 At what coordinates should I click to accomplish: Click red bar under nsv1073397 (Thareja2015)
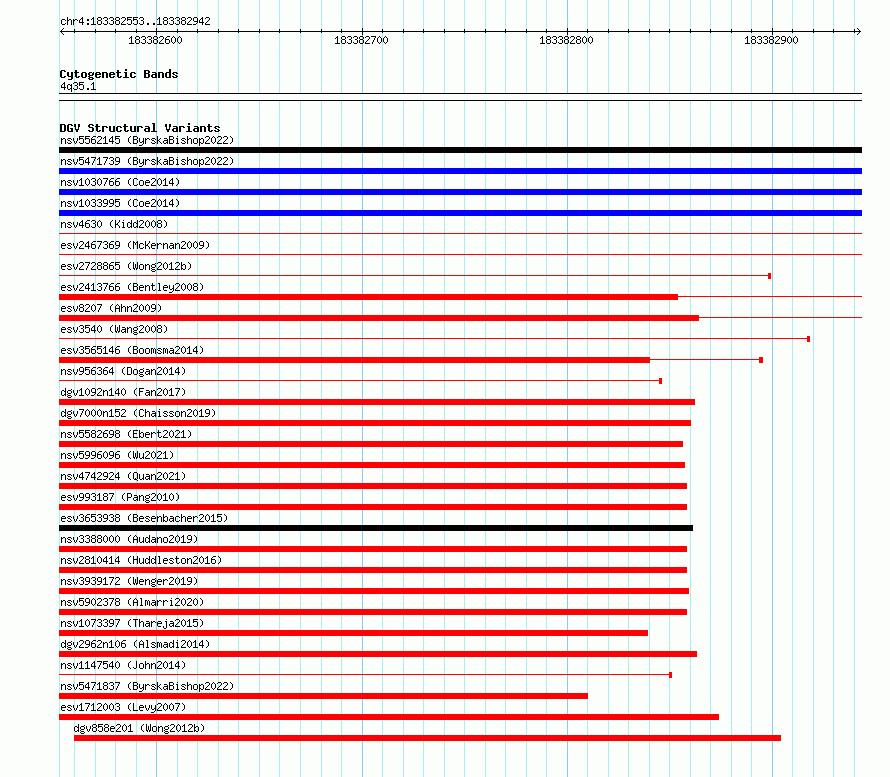coord(354,633)
